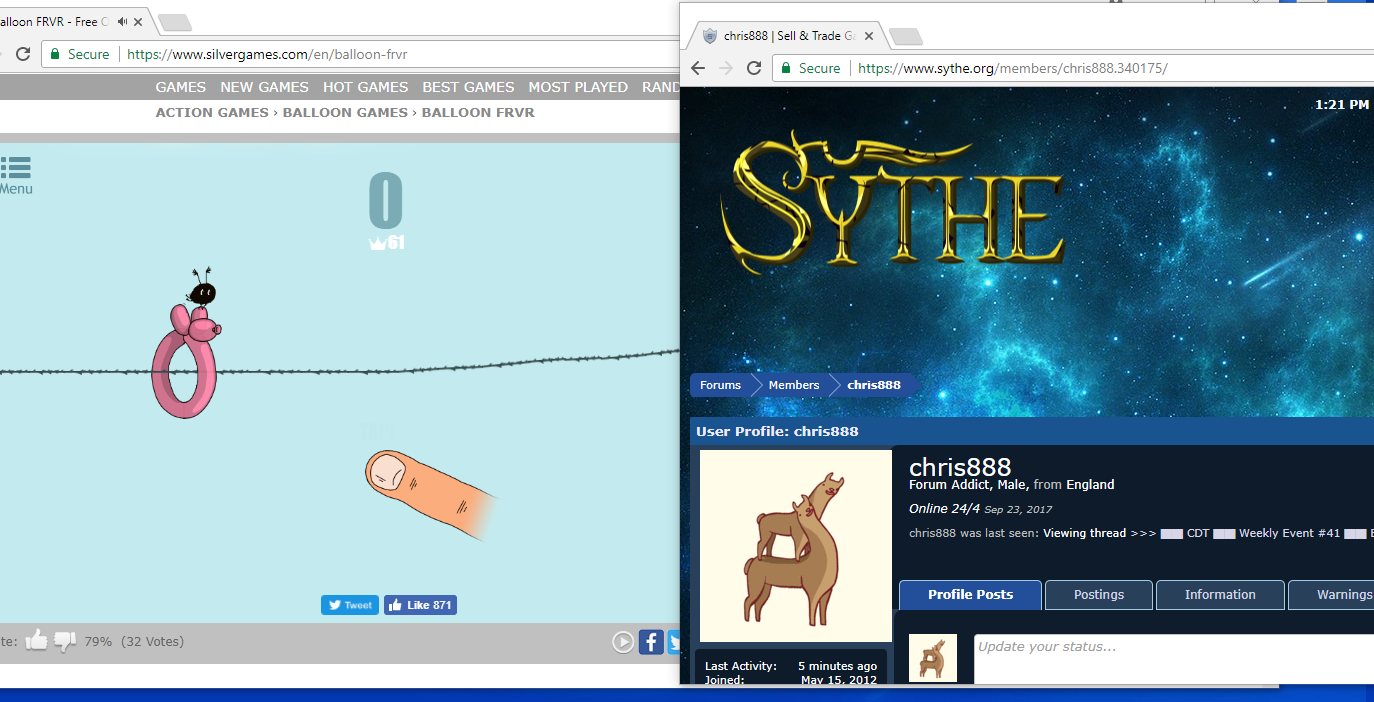Go back in Sythe browser window
The width and height of the screenshot is (1374, 702).
[698, 68]
